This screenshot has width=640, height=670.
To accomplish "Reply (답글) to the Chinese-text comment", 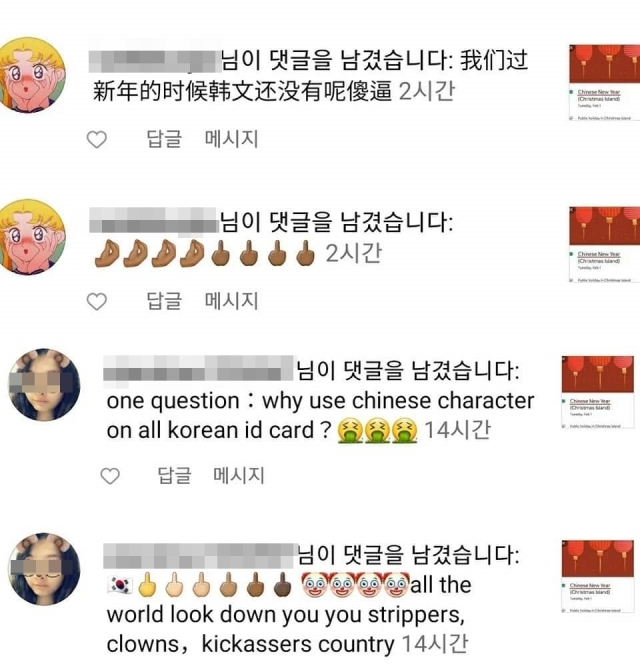I will [164, 139].
